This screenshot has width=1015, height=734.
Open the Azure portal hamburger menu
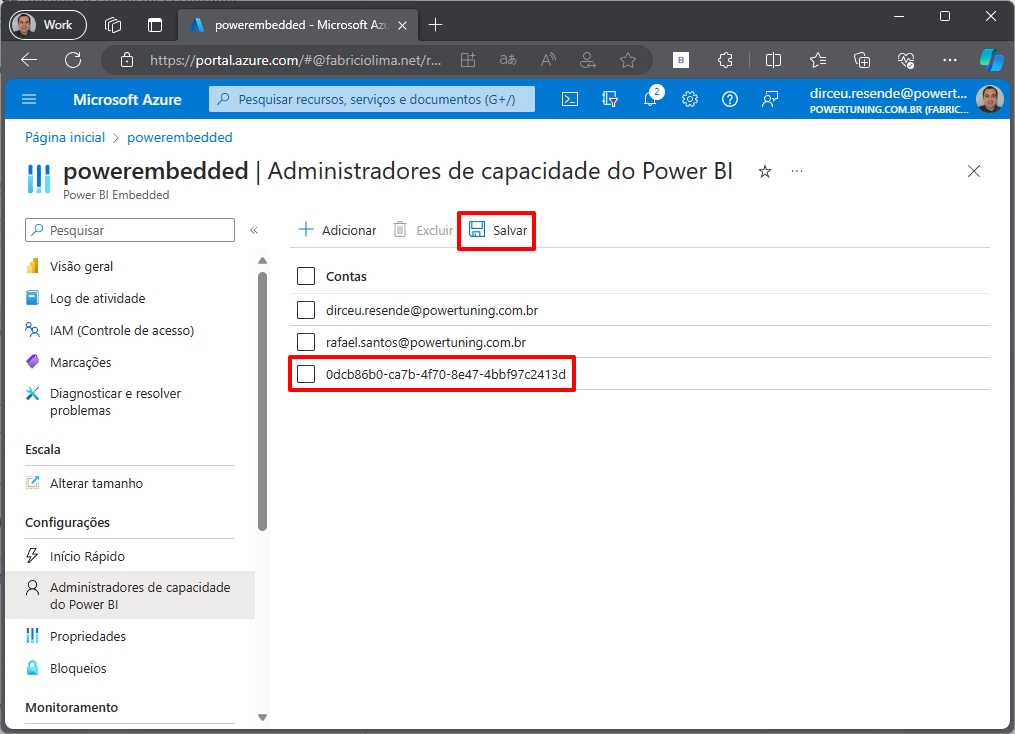pos(29,99)
